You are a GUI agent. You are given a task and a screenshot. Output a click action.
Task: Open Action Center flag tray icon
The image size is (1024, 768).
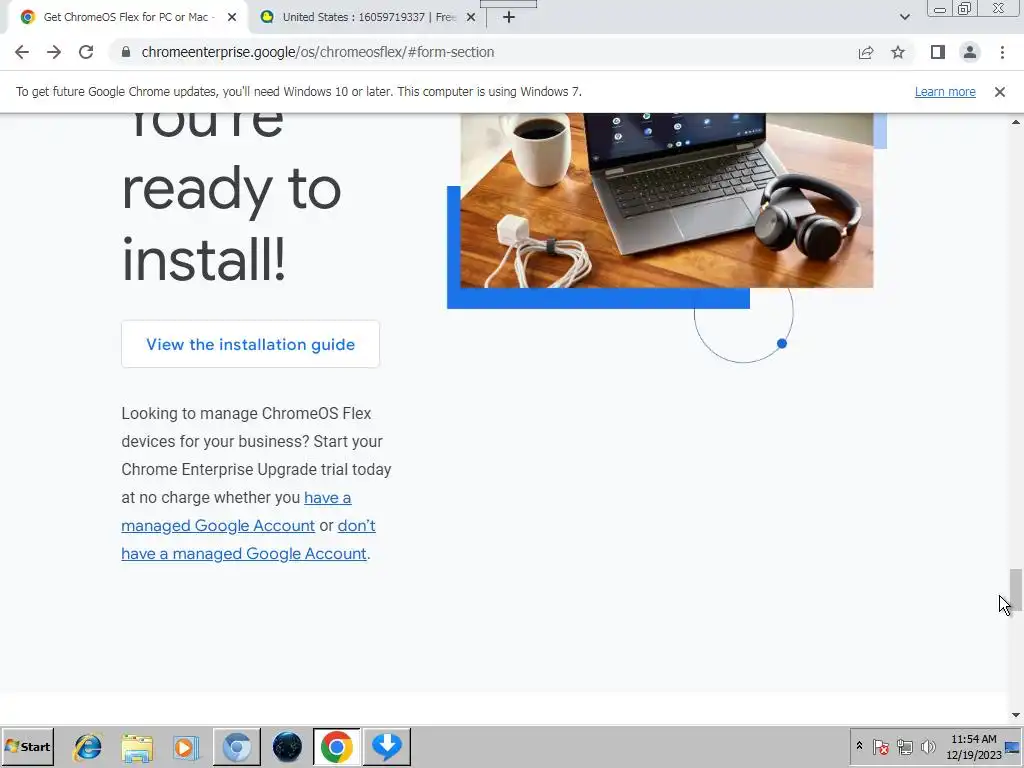(881, 746)
